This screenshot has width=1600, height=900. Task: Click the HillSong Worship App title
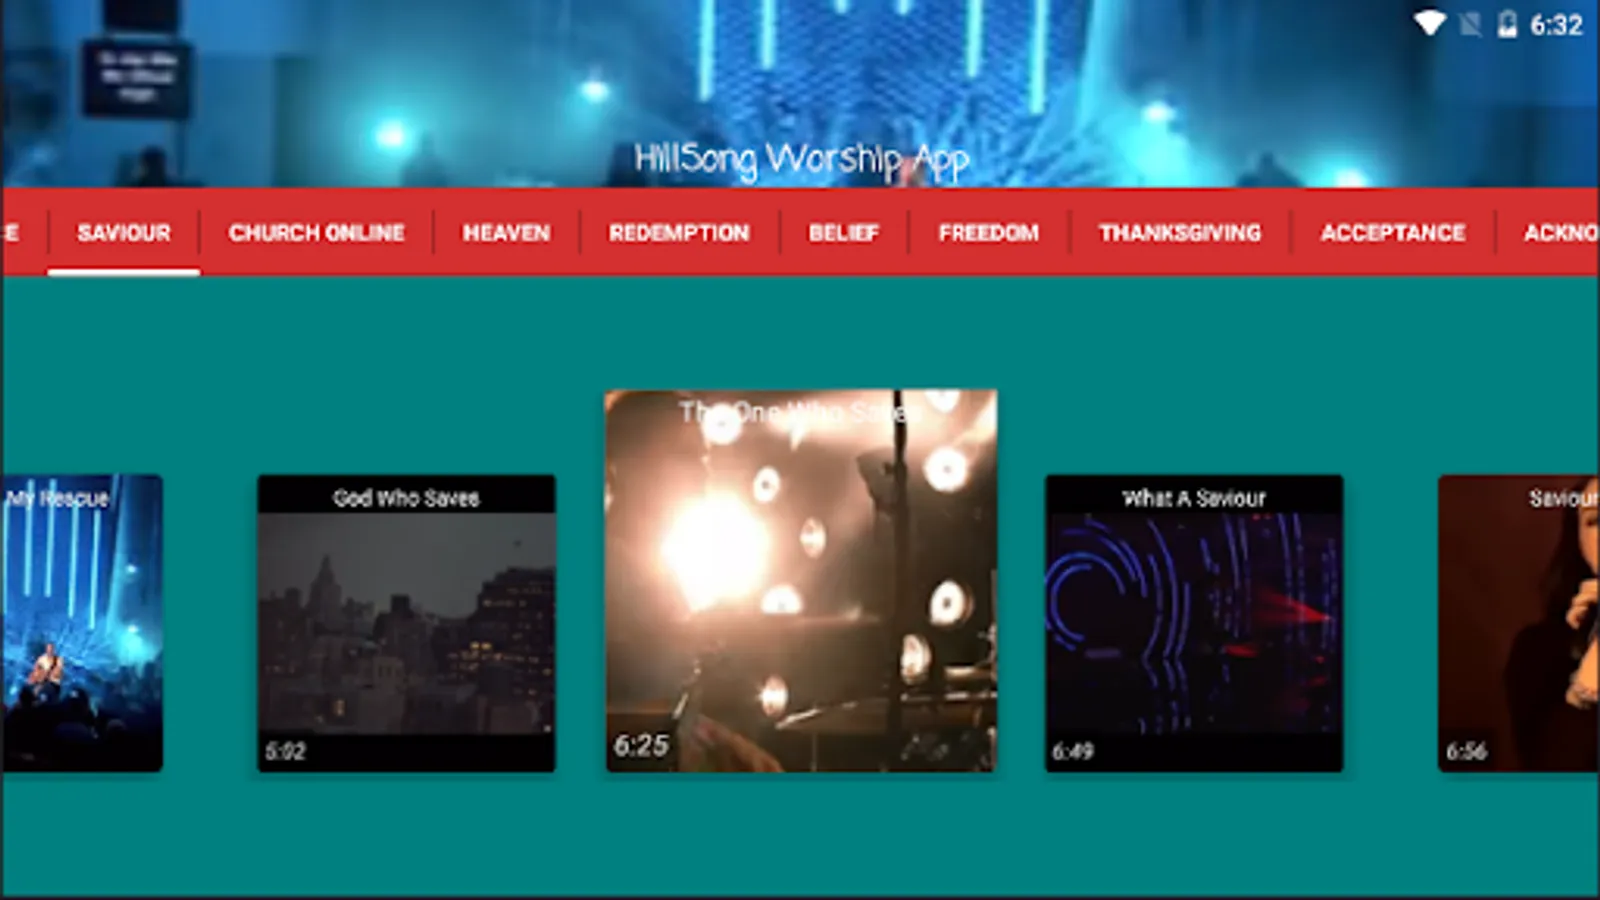click(802, 160)
